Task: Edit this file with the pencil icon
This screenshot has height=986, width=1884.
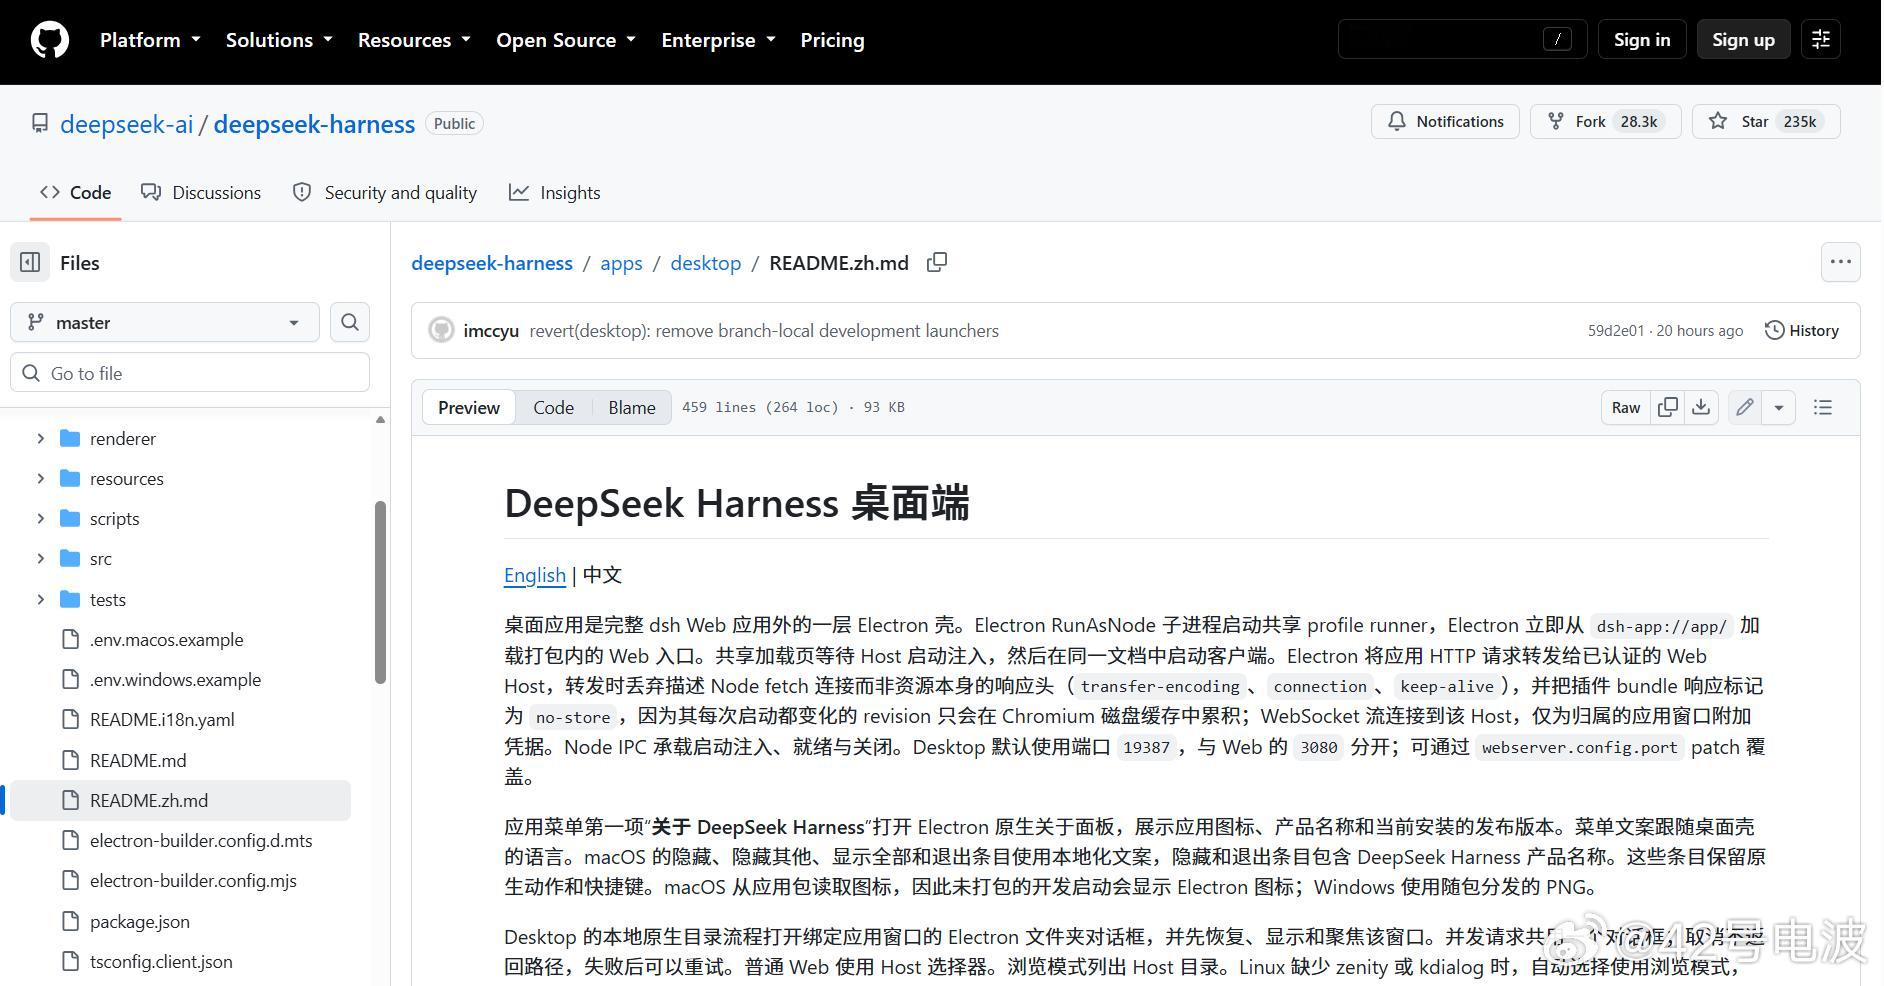Action: (x=1745, y=407)
